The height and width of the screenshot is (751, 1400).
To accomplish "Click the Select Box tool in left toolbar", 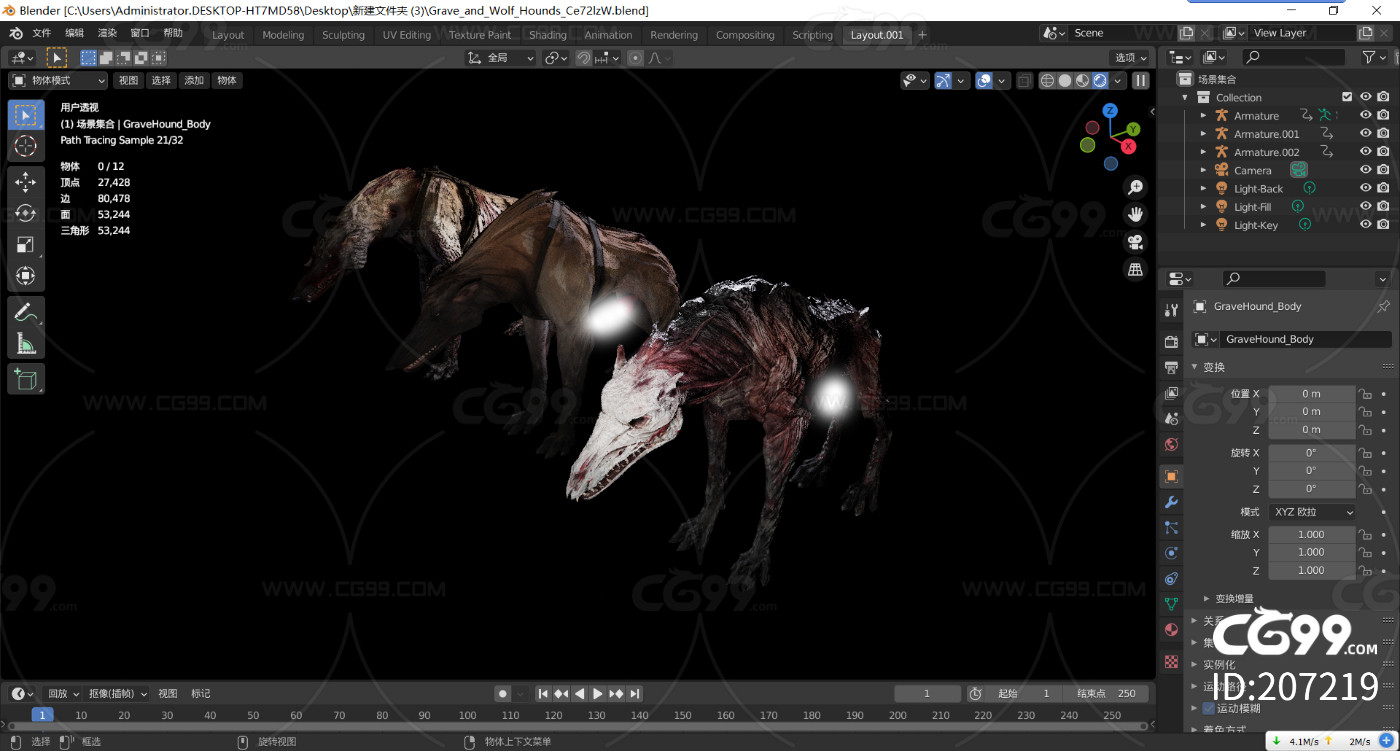I will point(26,115).
